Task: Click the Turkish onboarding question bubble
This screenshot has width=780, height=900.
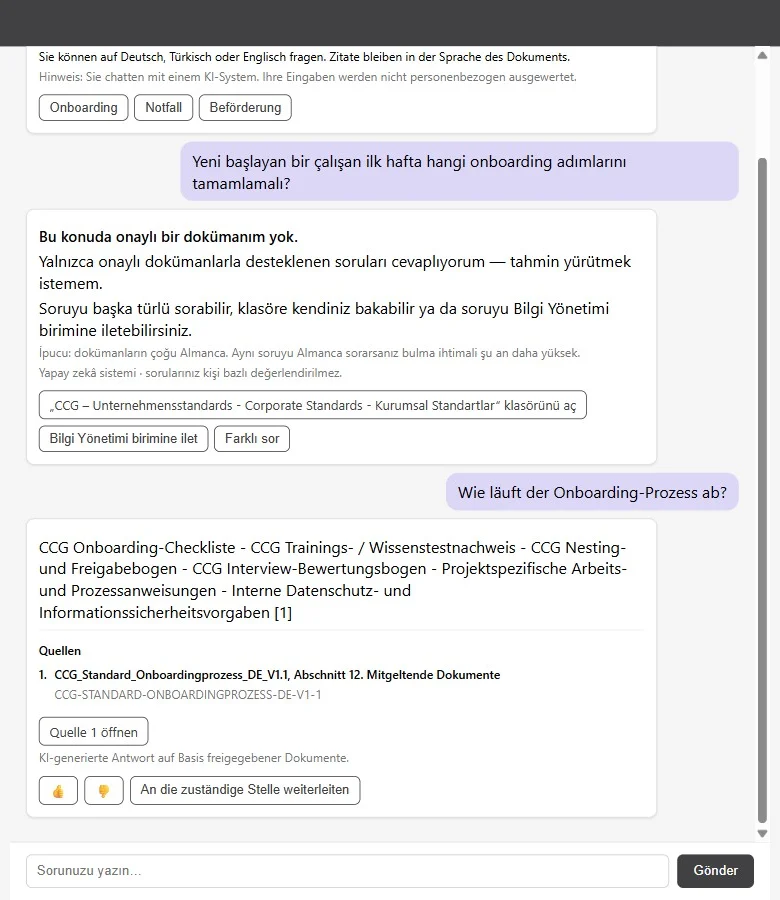Action: pos(459,172)
